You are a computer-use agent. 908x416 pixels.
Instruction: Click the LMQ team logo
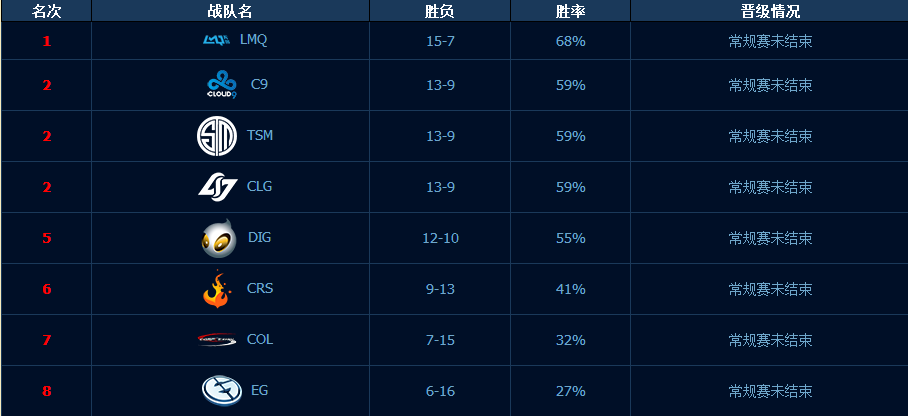click(217, 39)
